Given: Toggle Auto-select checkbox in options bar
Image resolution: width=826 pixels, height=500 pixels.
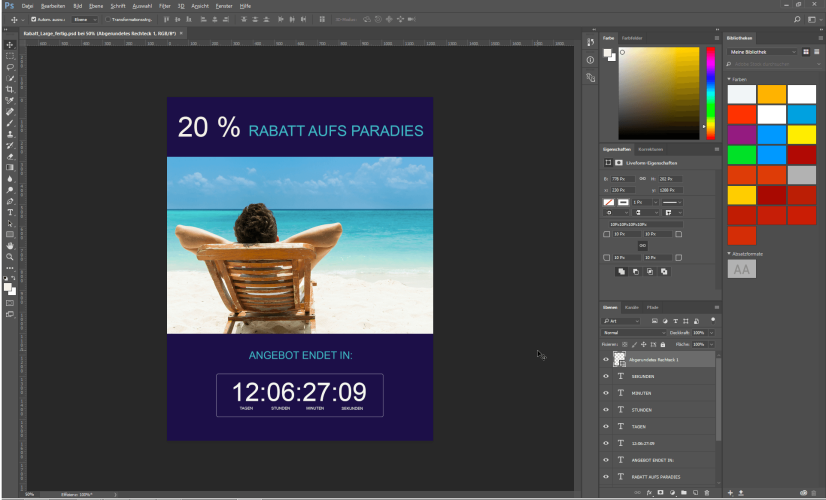Looking at the screenshot, I should pos(34,19).
